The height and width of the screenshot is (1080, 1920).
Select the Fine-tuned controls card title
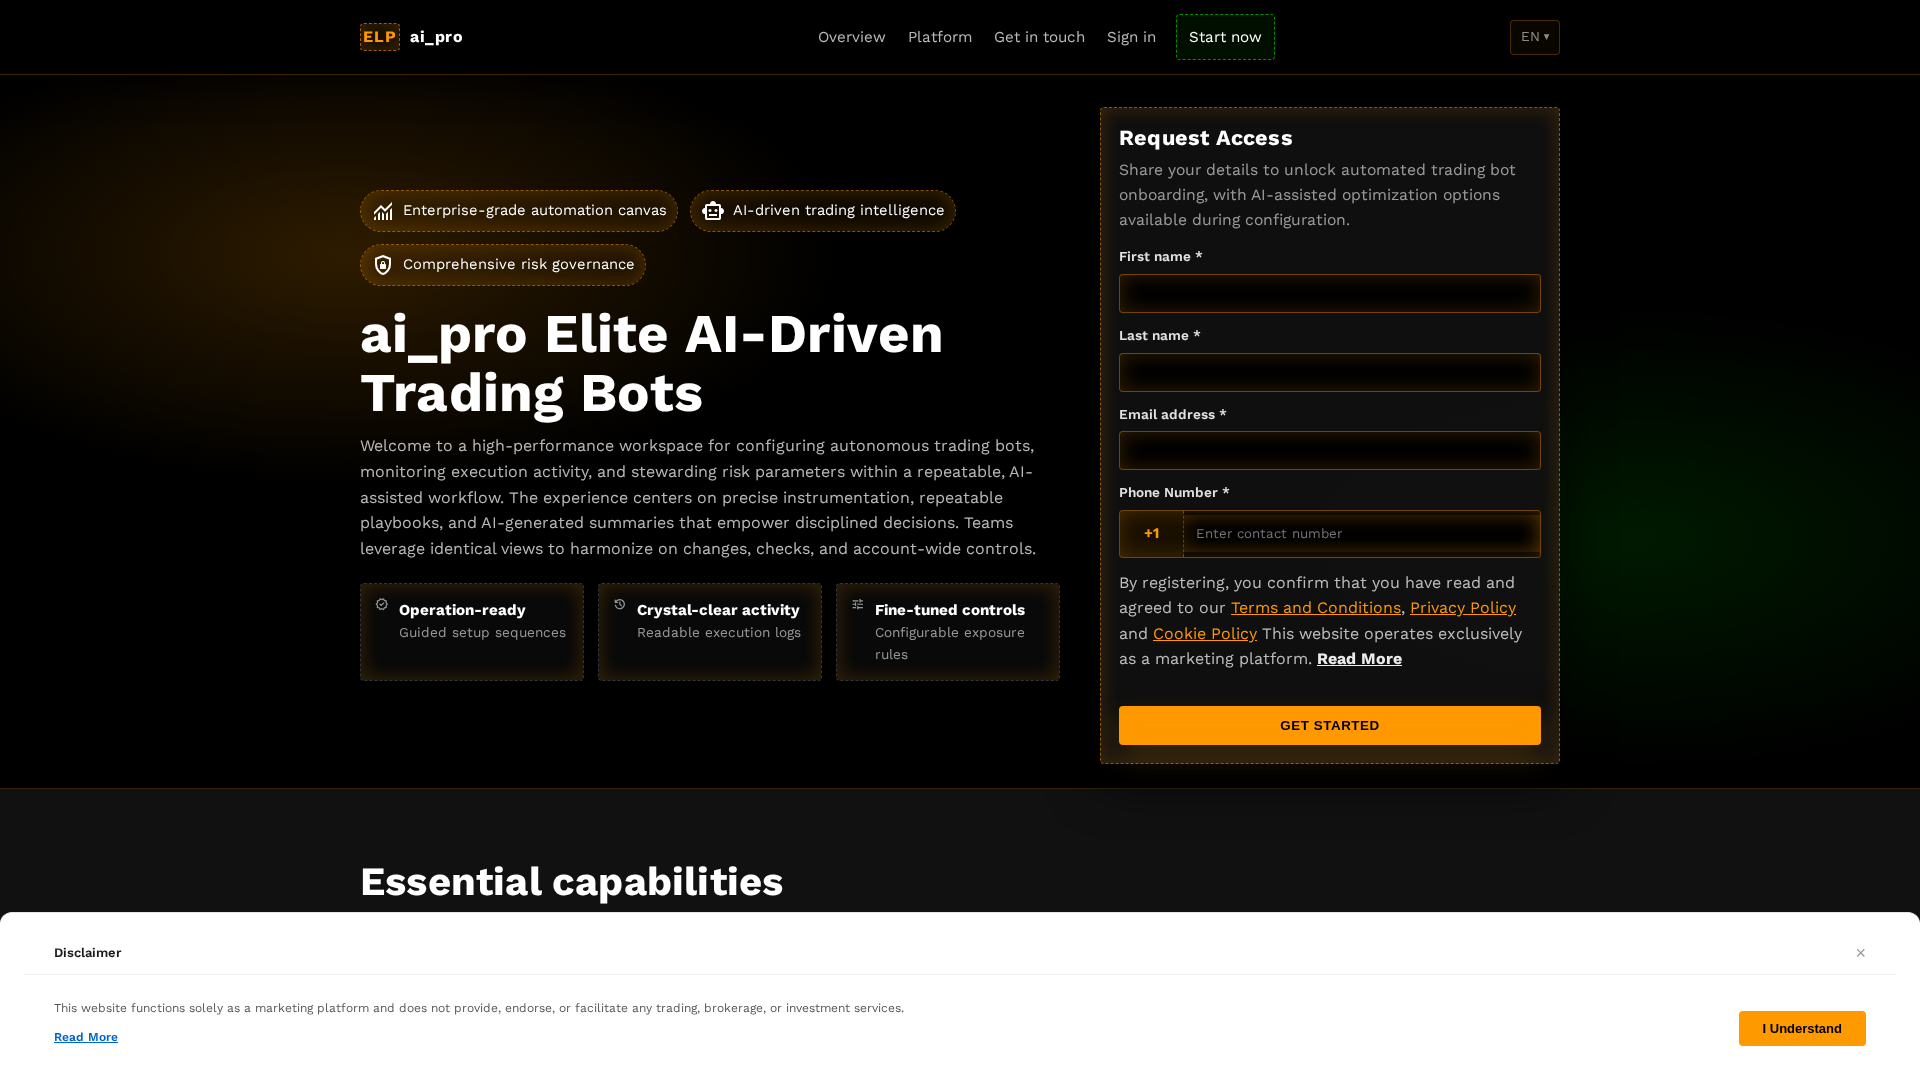pos(950,610)
